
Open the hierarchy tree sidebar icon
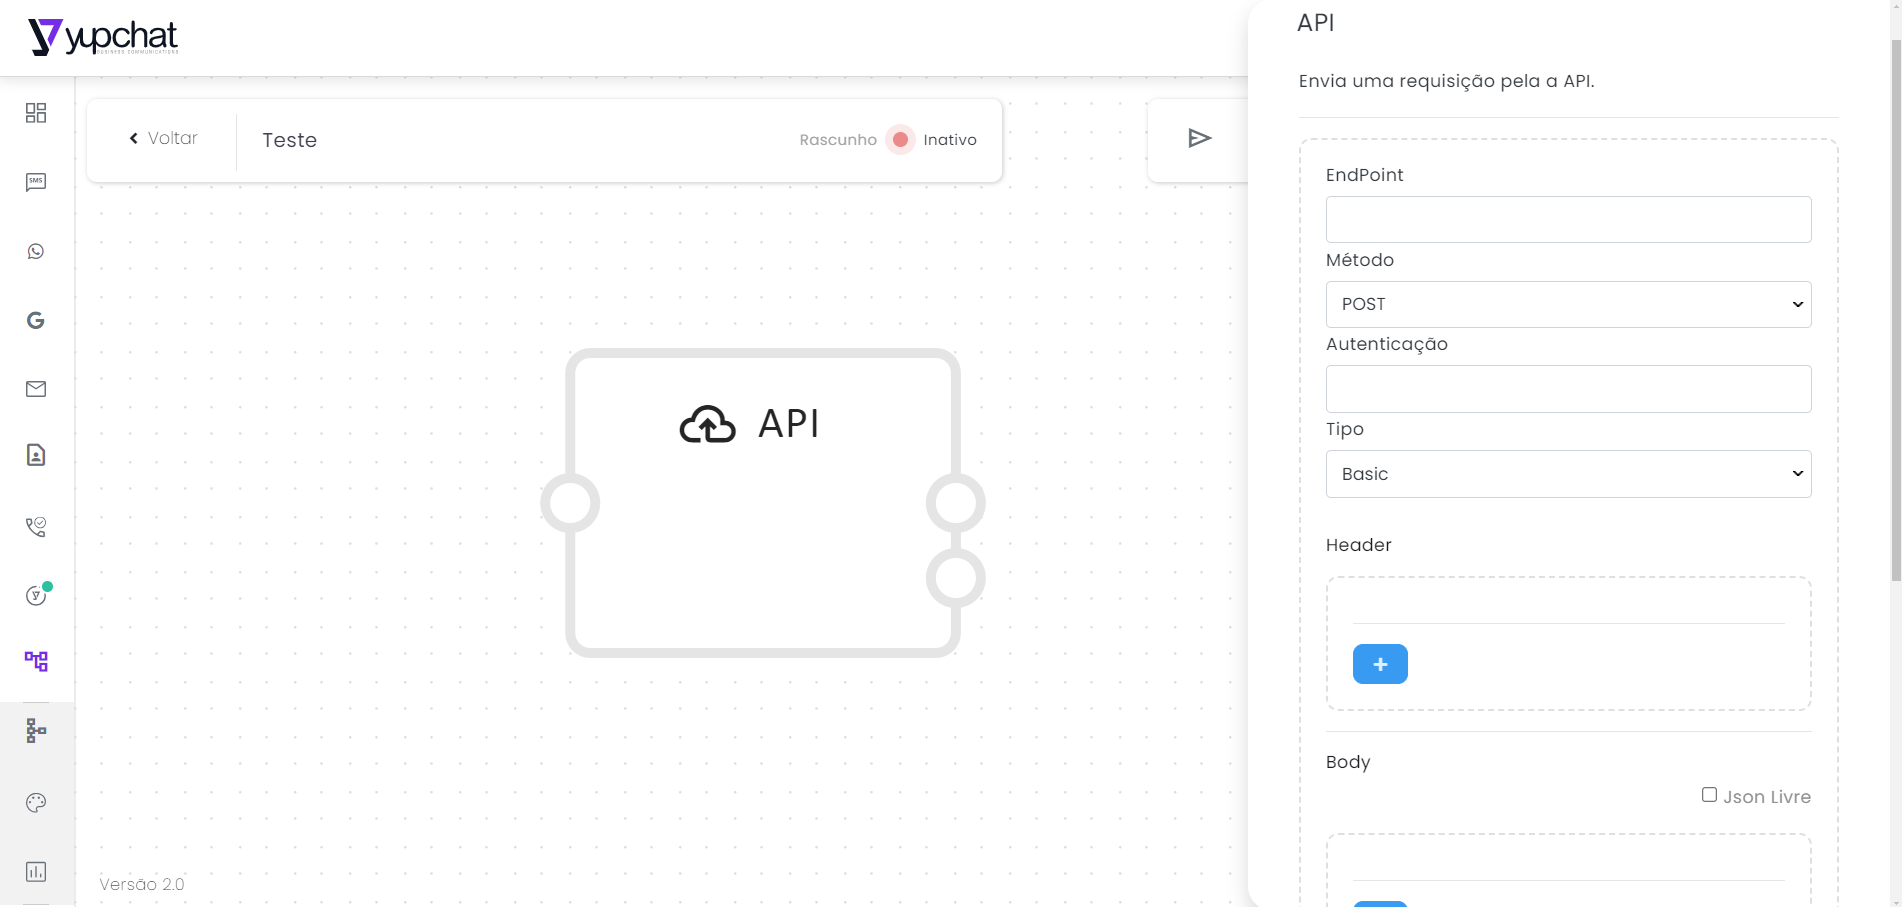(36, 731)
